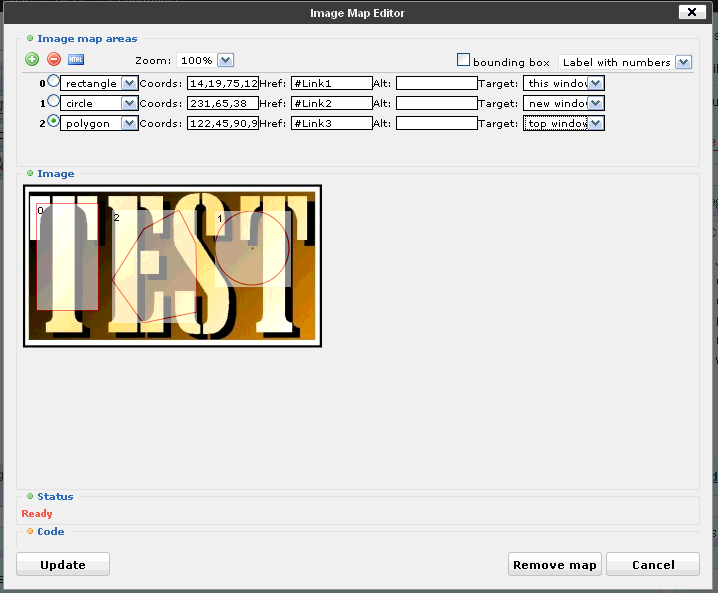Click the Coords field of the rectangle area
718x593 pixels.
click(223, 83)
